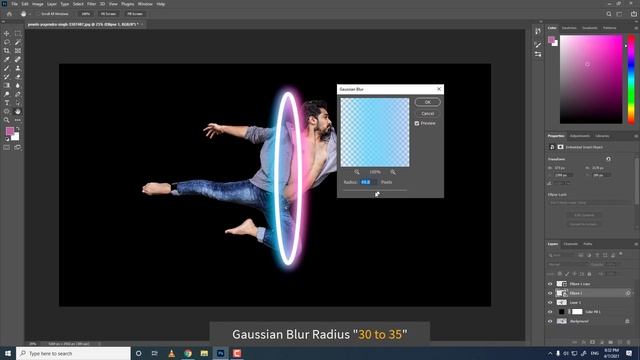Click the search icon at top right

(x=609, y=14)
